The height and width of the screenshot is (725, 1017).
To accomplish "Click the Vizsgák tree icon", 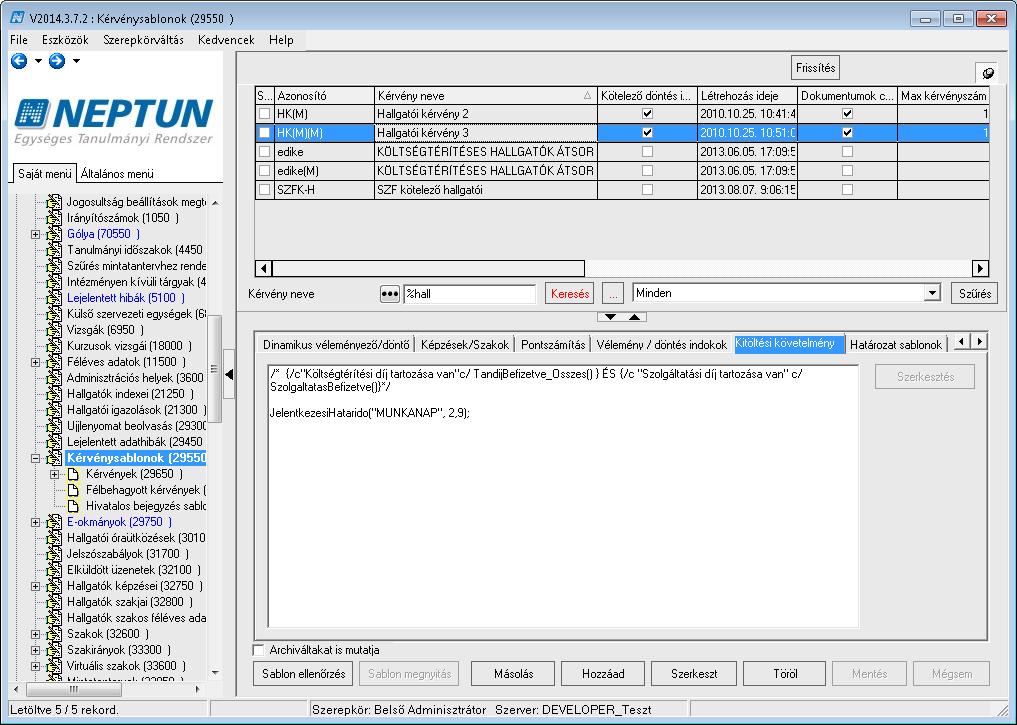I will (54, 330).
